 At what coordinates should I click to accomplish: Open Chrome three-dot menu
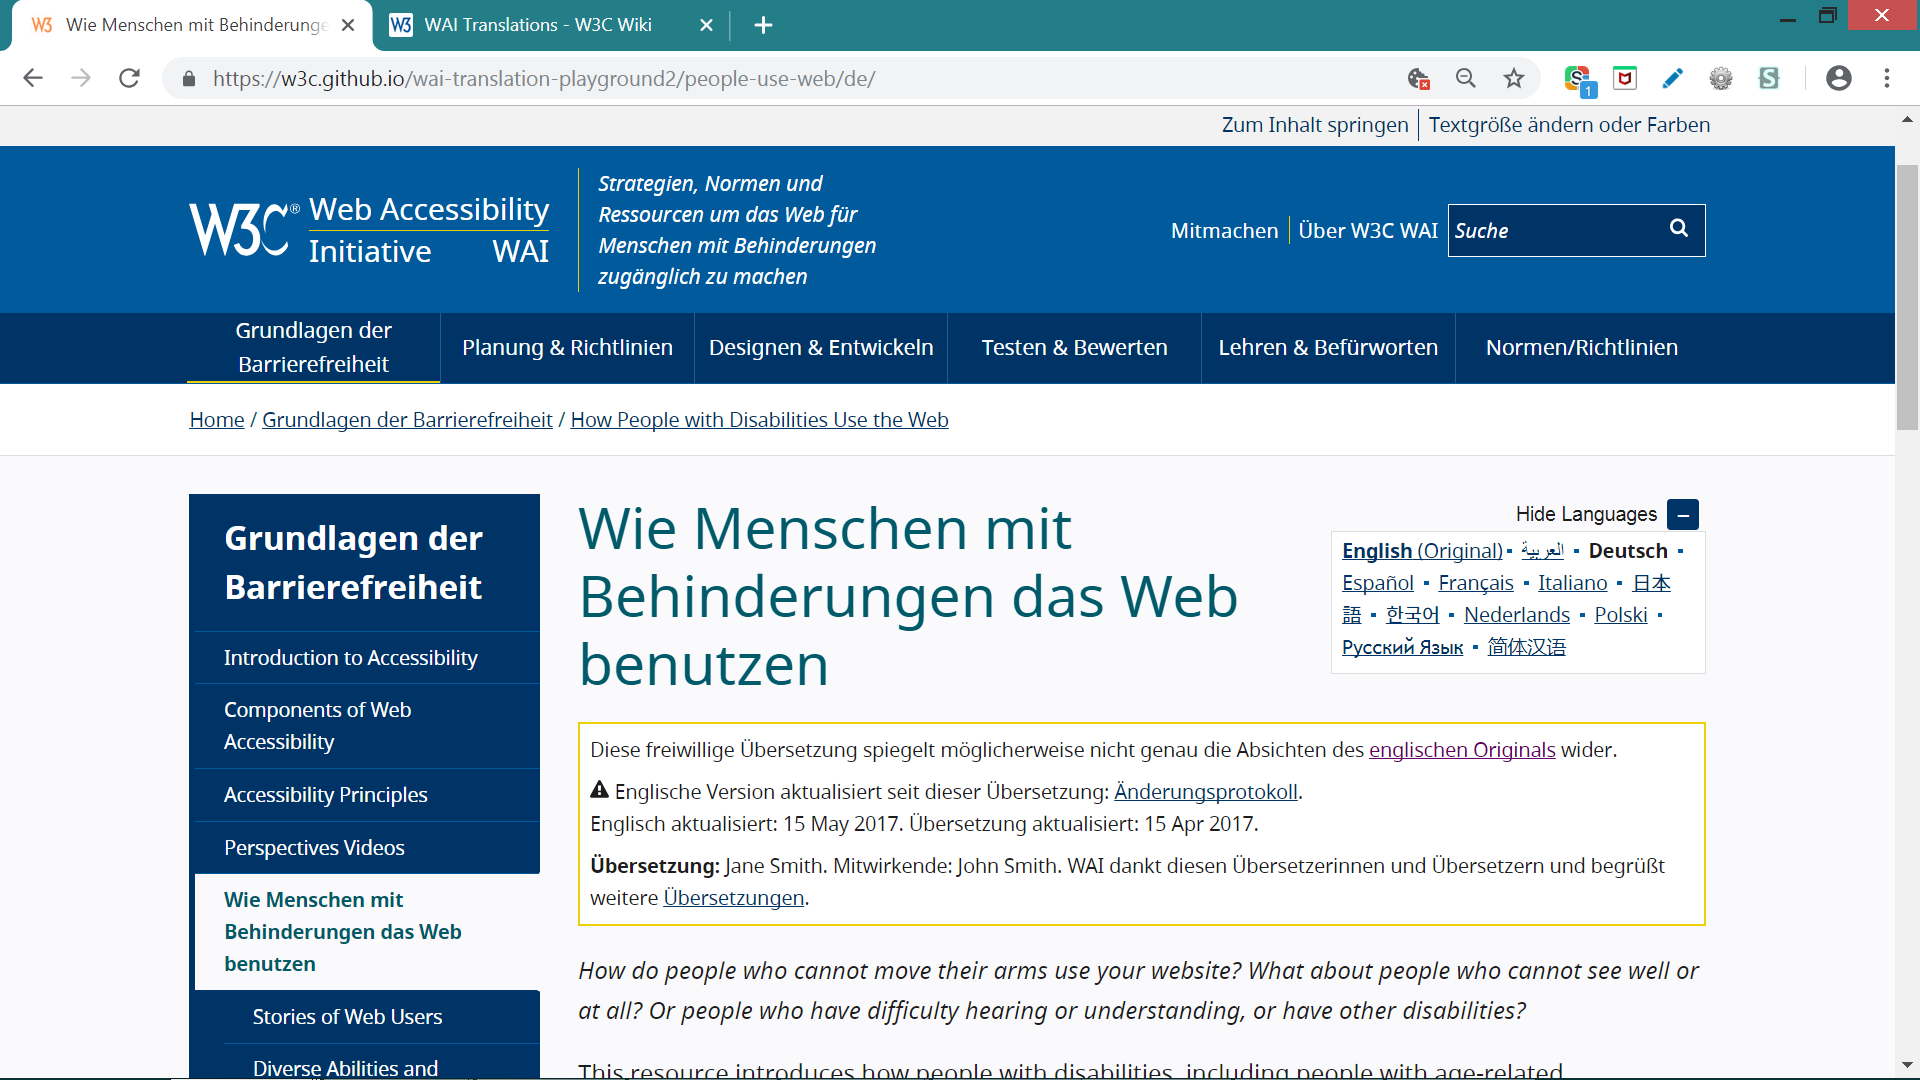point(1887,78)
